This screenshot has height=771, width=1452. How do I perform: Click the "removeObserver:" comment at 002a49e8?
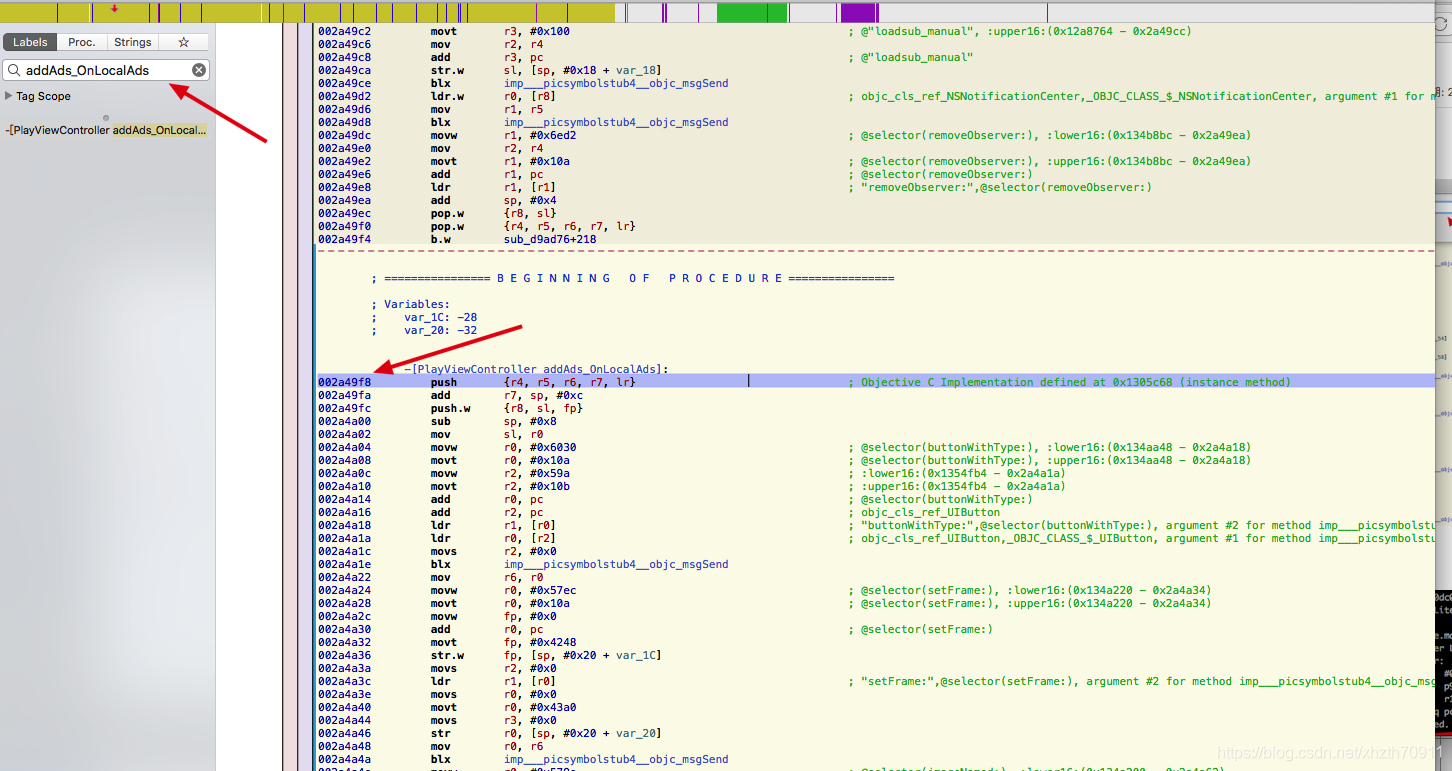(x=999, y=187)
